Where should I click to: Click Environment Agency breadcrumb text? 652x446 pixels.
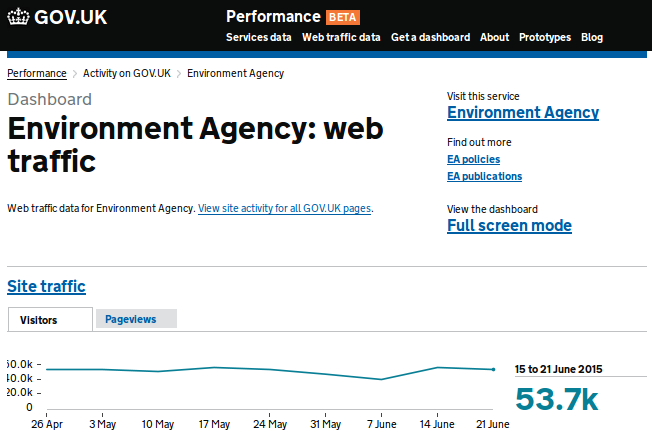click(x=235, y=74)
